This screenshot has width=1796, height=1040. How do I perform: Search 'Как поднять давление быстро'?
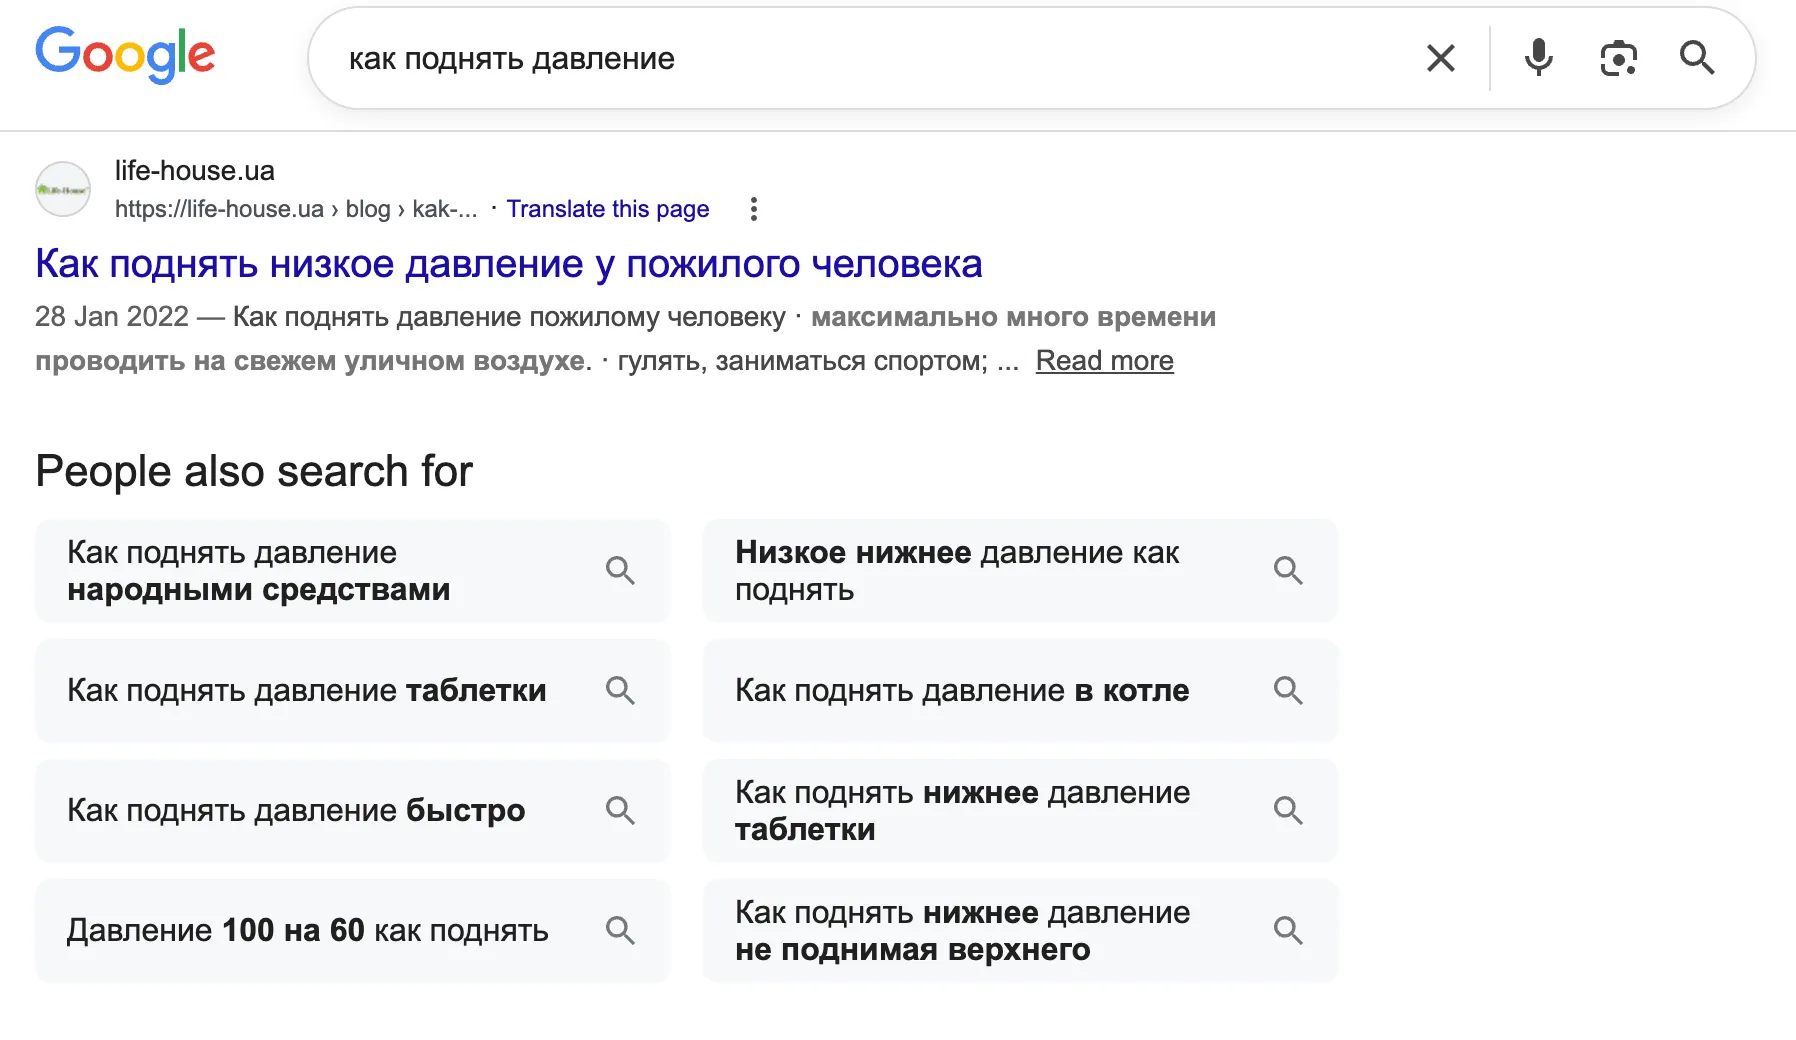pos(296,811)
